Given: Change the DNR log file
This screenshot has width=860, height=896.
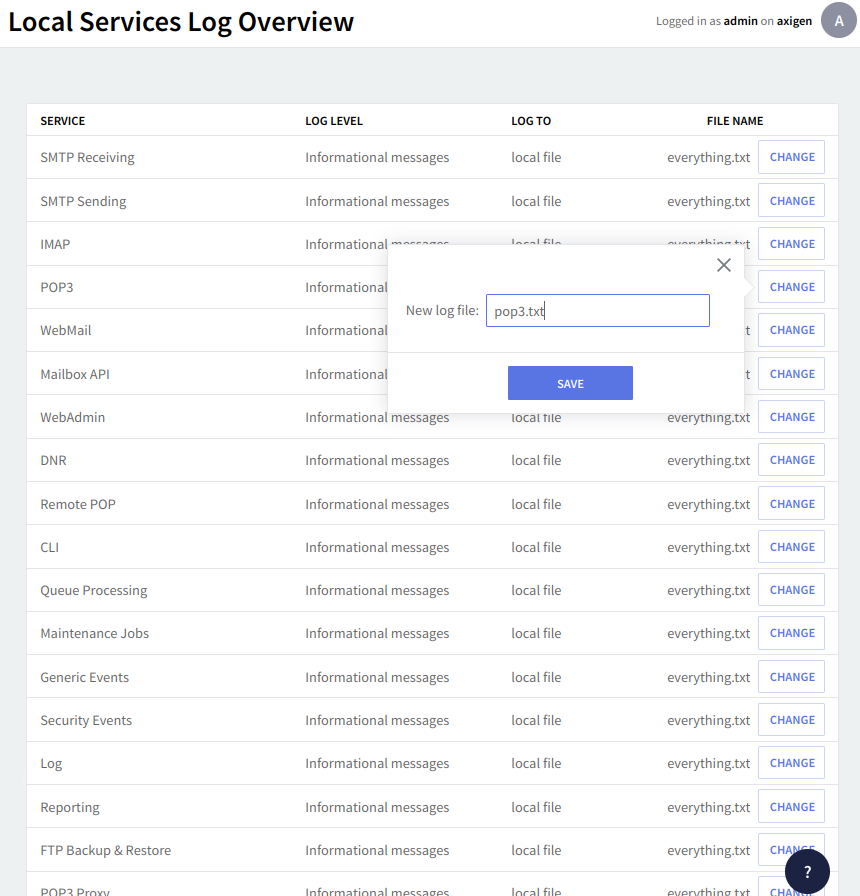Looking at the screenshot, I should pos(791,460).
